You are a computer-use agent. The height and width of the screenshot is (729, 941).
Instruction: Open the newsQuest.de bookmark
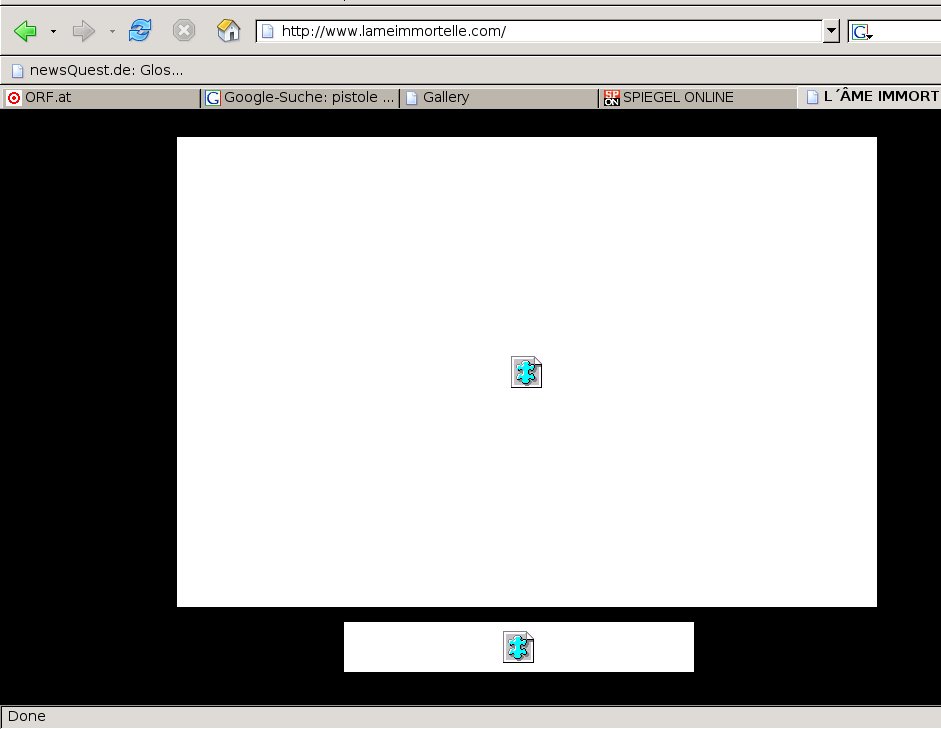coord(96,70)
